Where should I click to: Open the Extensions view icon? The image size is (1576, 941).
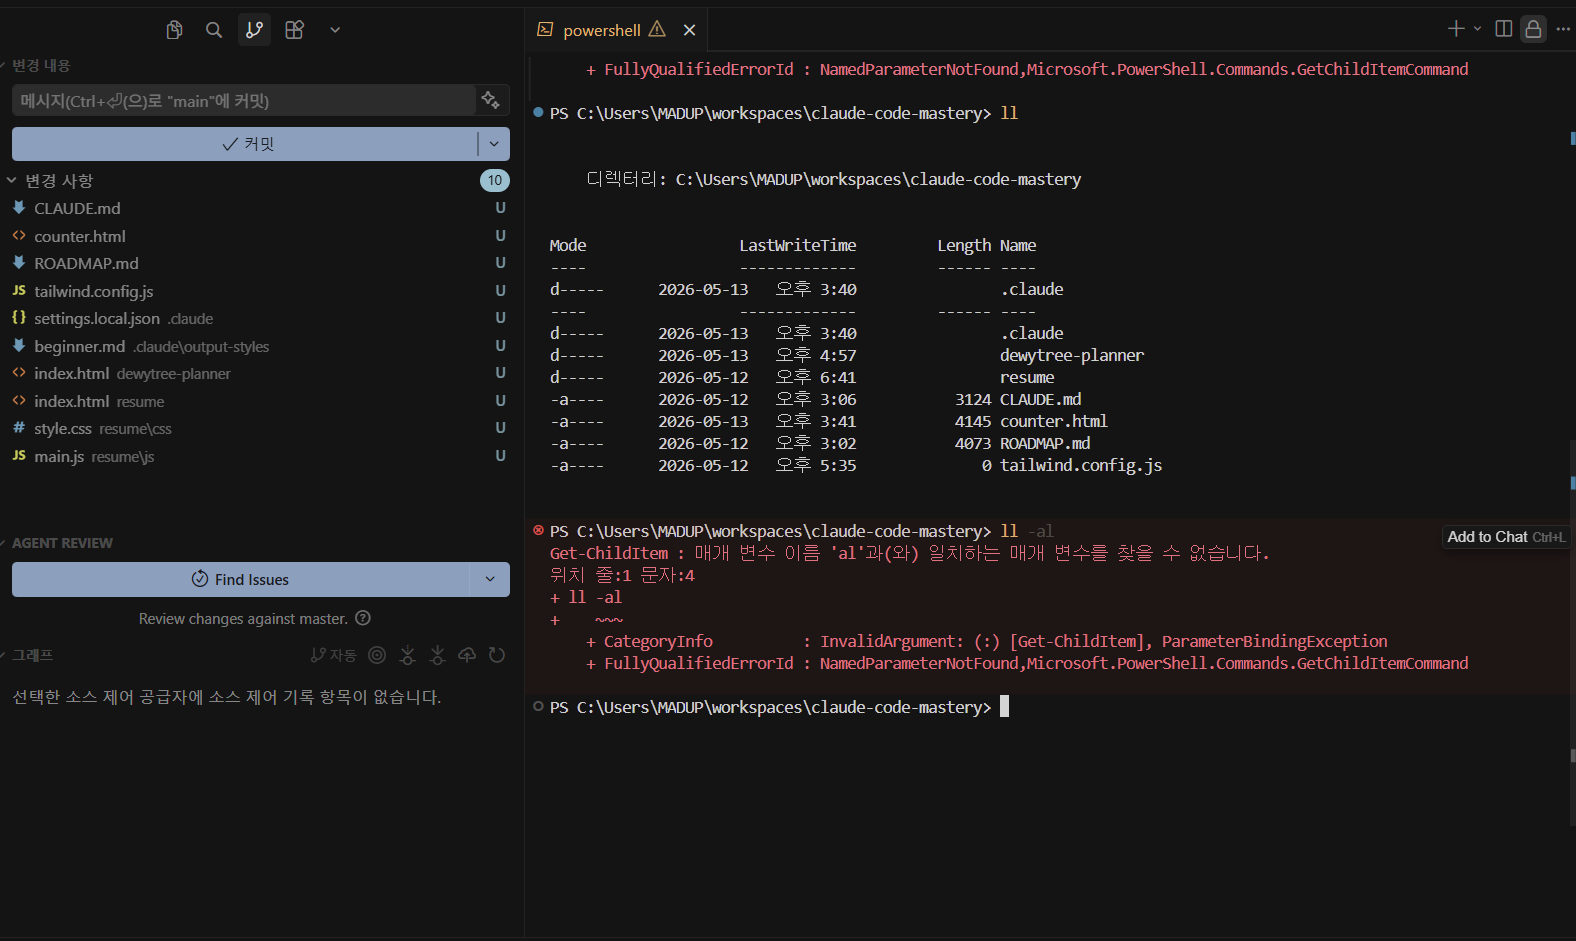294,30
